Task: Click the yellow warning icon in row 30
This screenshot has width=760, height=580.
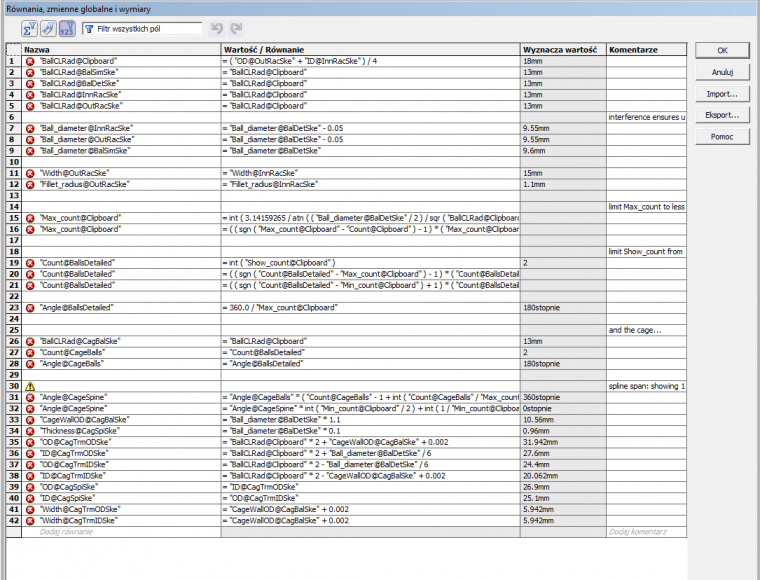Action: pos(30,387)
